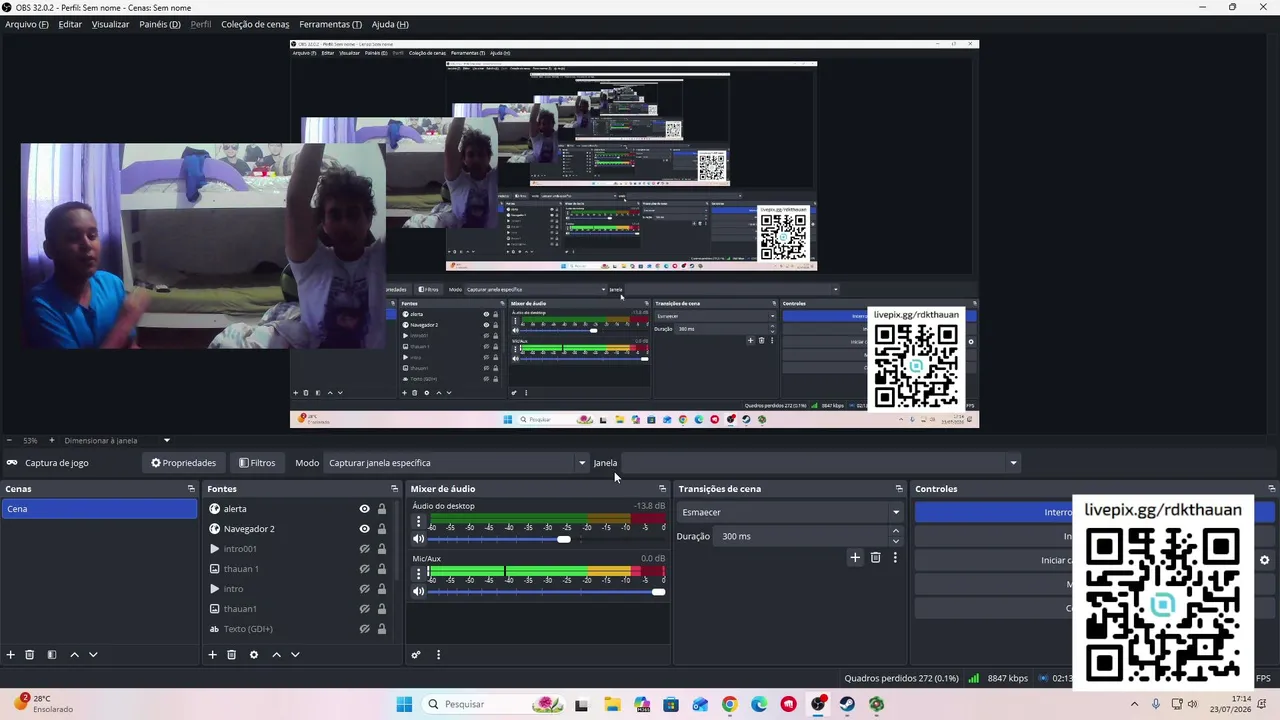The height and width of the screenshot is (720, 1280).
Task: Open the Visualizar menu
Action: 110,24
